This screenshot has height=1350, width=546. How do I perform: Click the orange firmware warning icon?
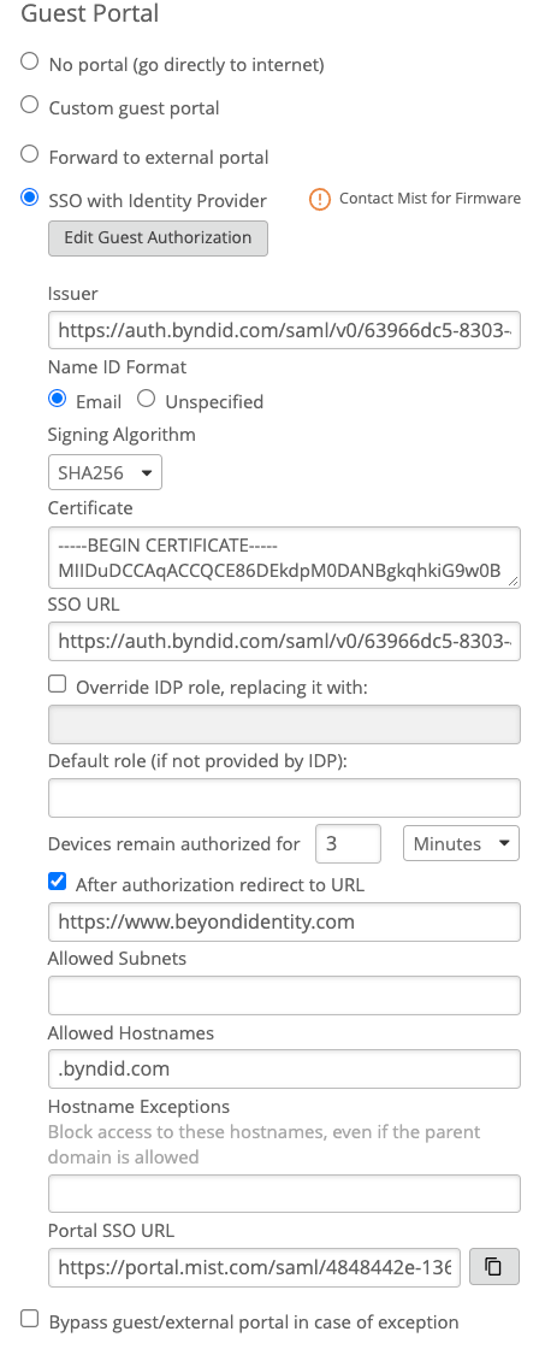coord(319,199)
